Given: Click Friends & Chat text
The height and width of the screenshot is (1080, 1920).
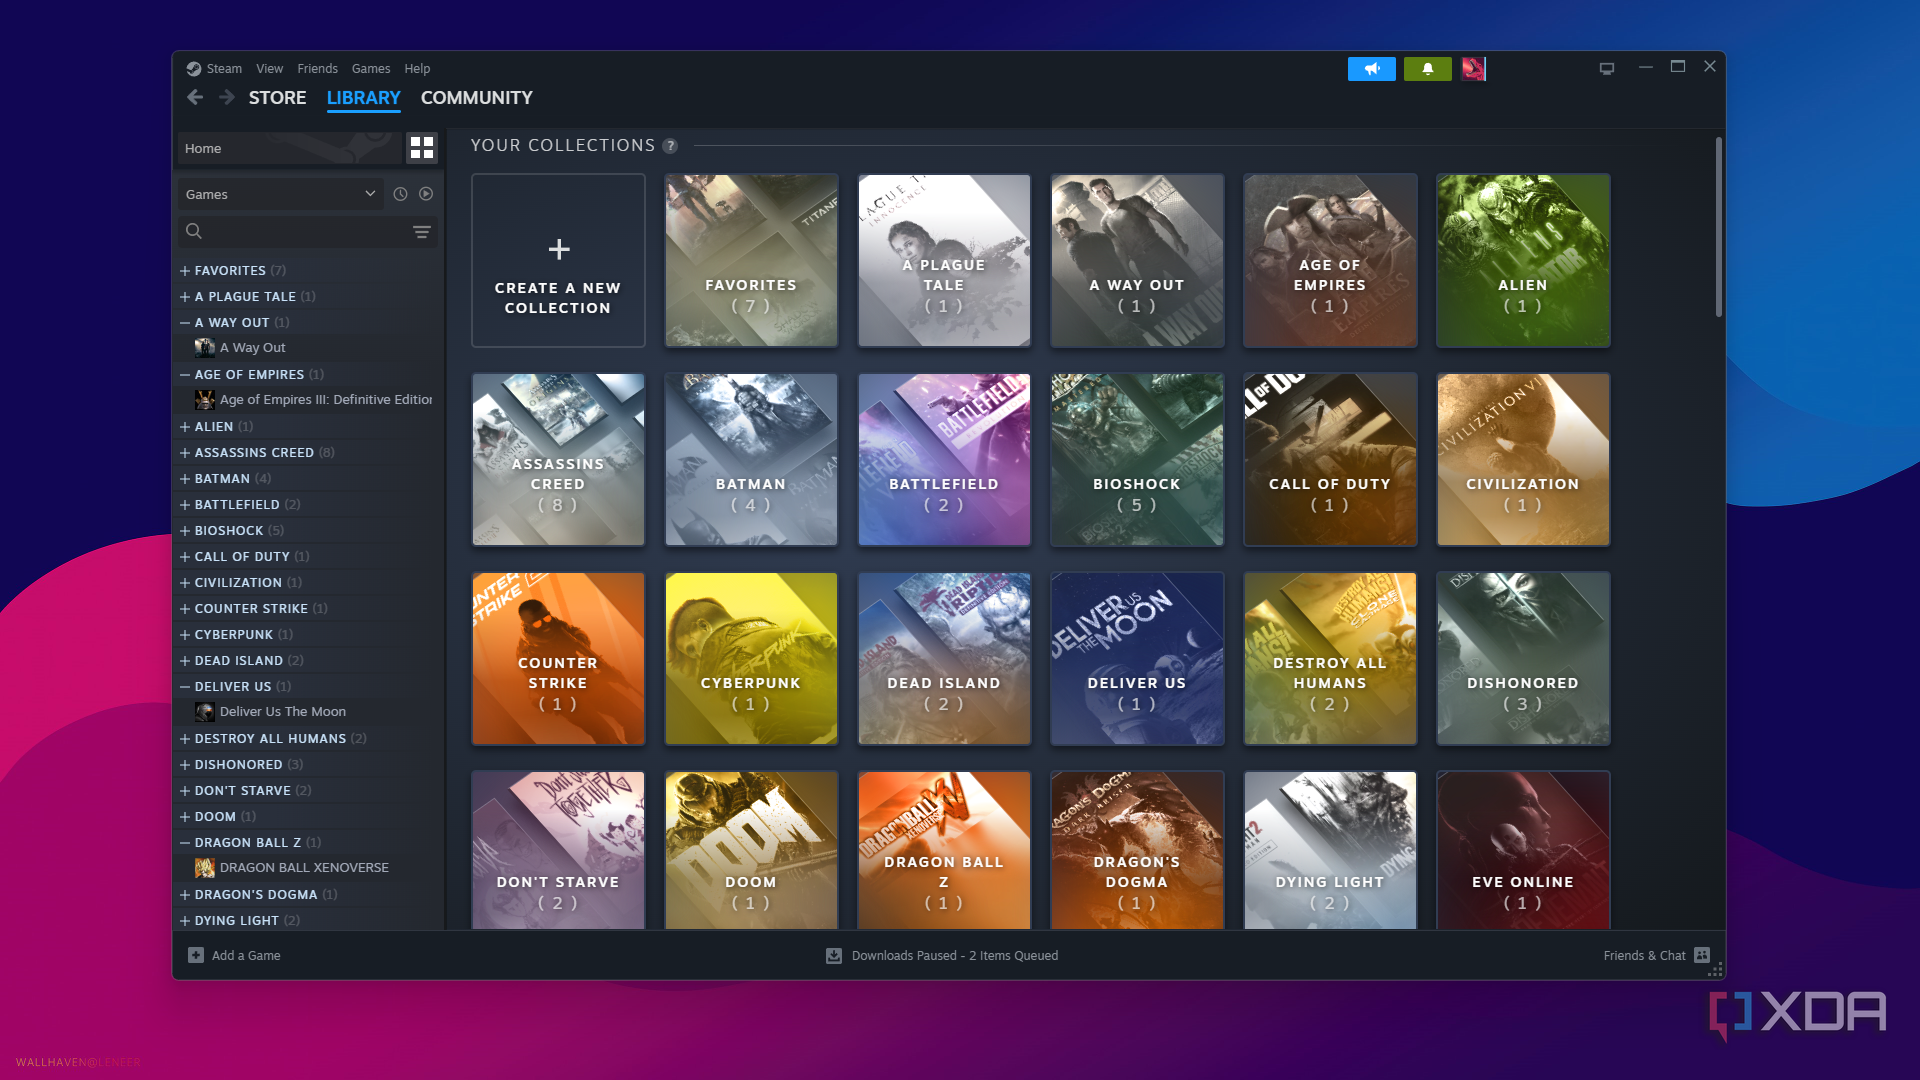Looking at the screenshot, I should pyautogui.click(x=1644, y=956).
